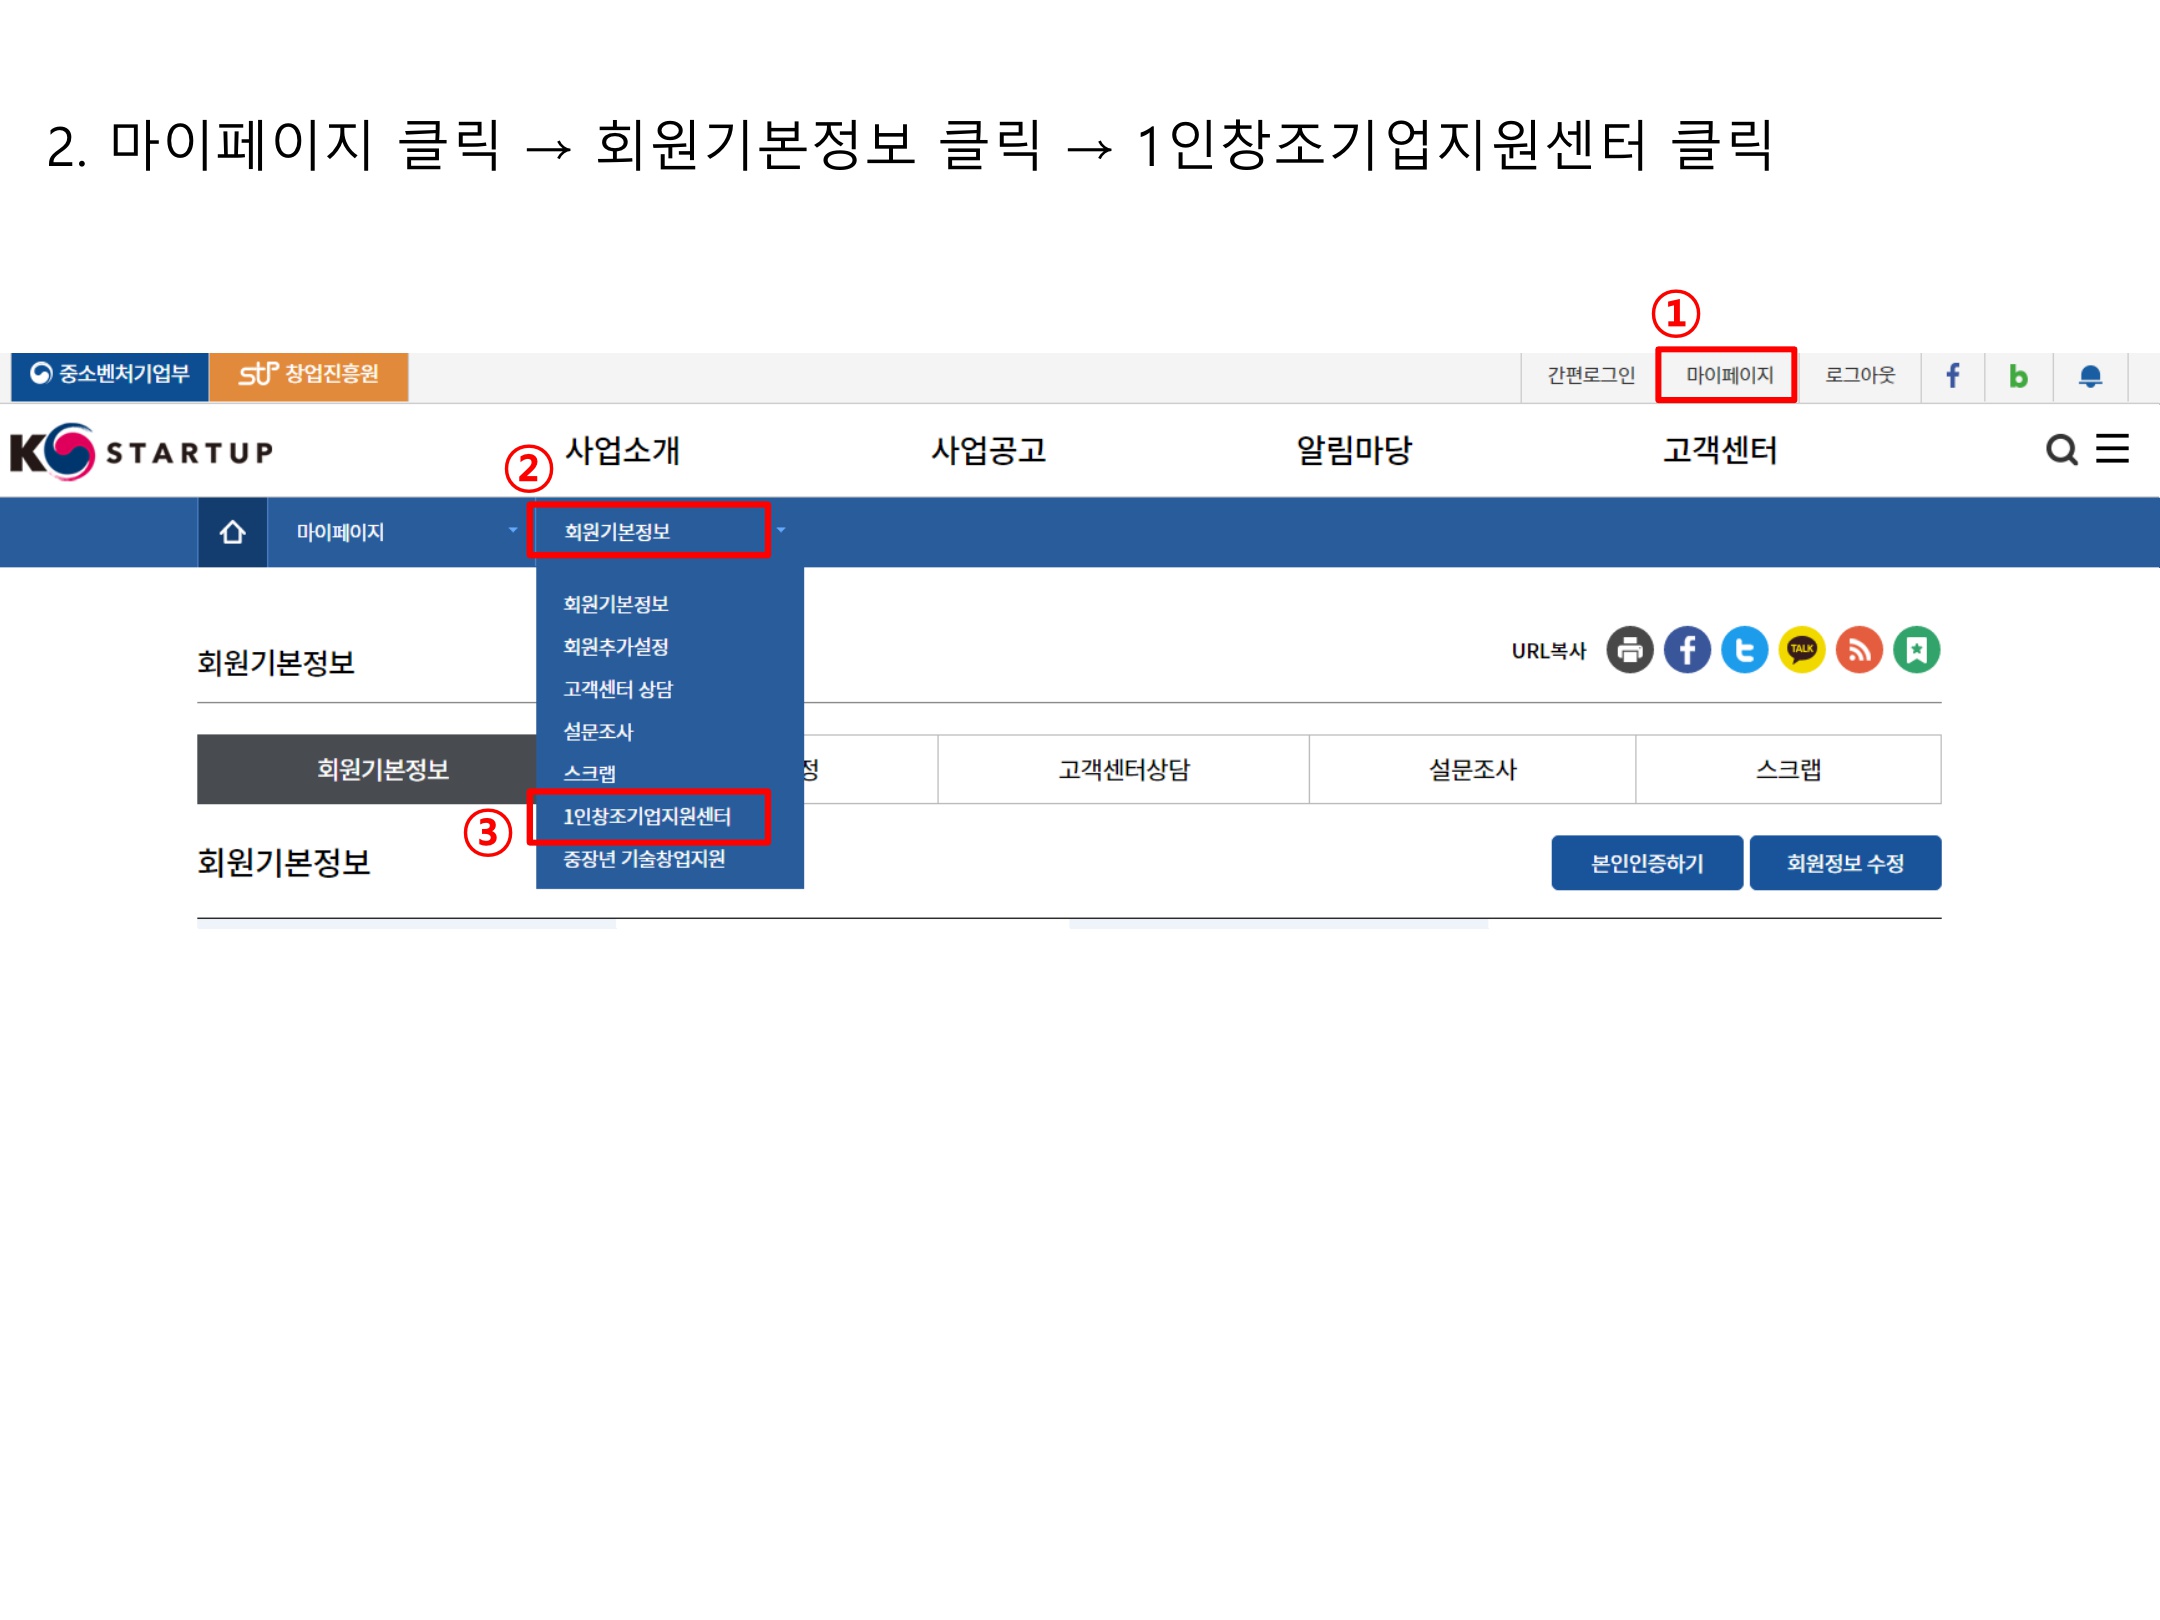
Task: Open the search magnifier icon
Action: pos(2061,450)
